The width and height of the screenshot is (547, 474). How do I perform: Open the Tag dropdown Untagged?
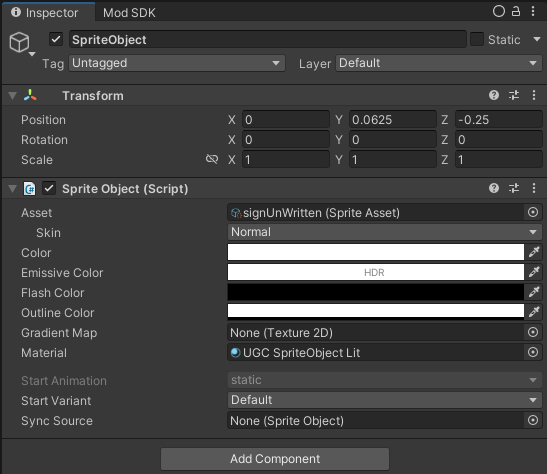coord(177,63)
